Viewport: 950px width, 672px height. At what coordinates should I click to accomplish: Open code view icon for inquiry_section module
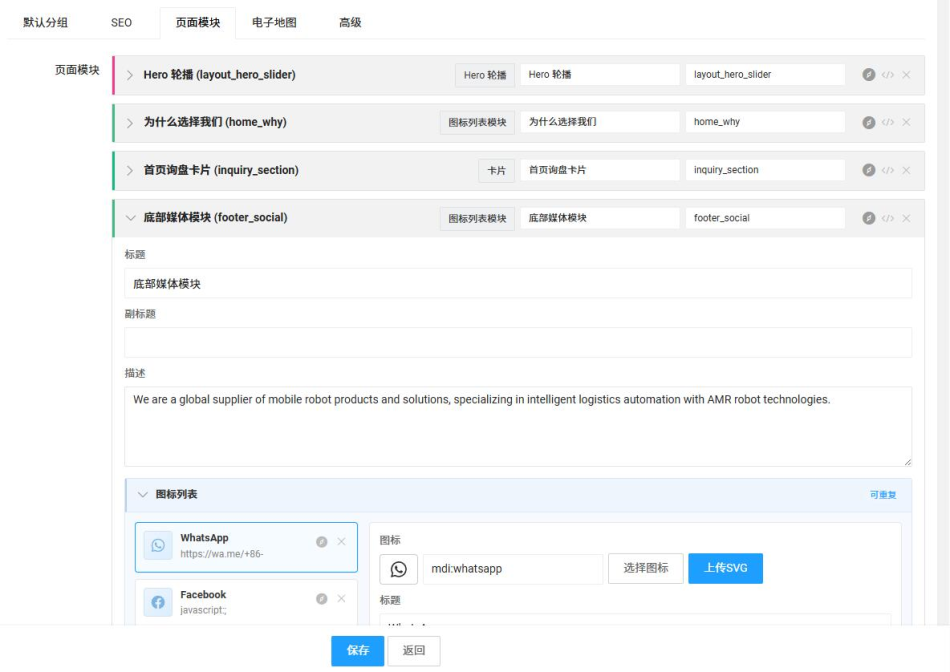click(888, 170)
